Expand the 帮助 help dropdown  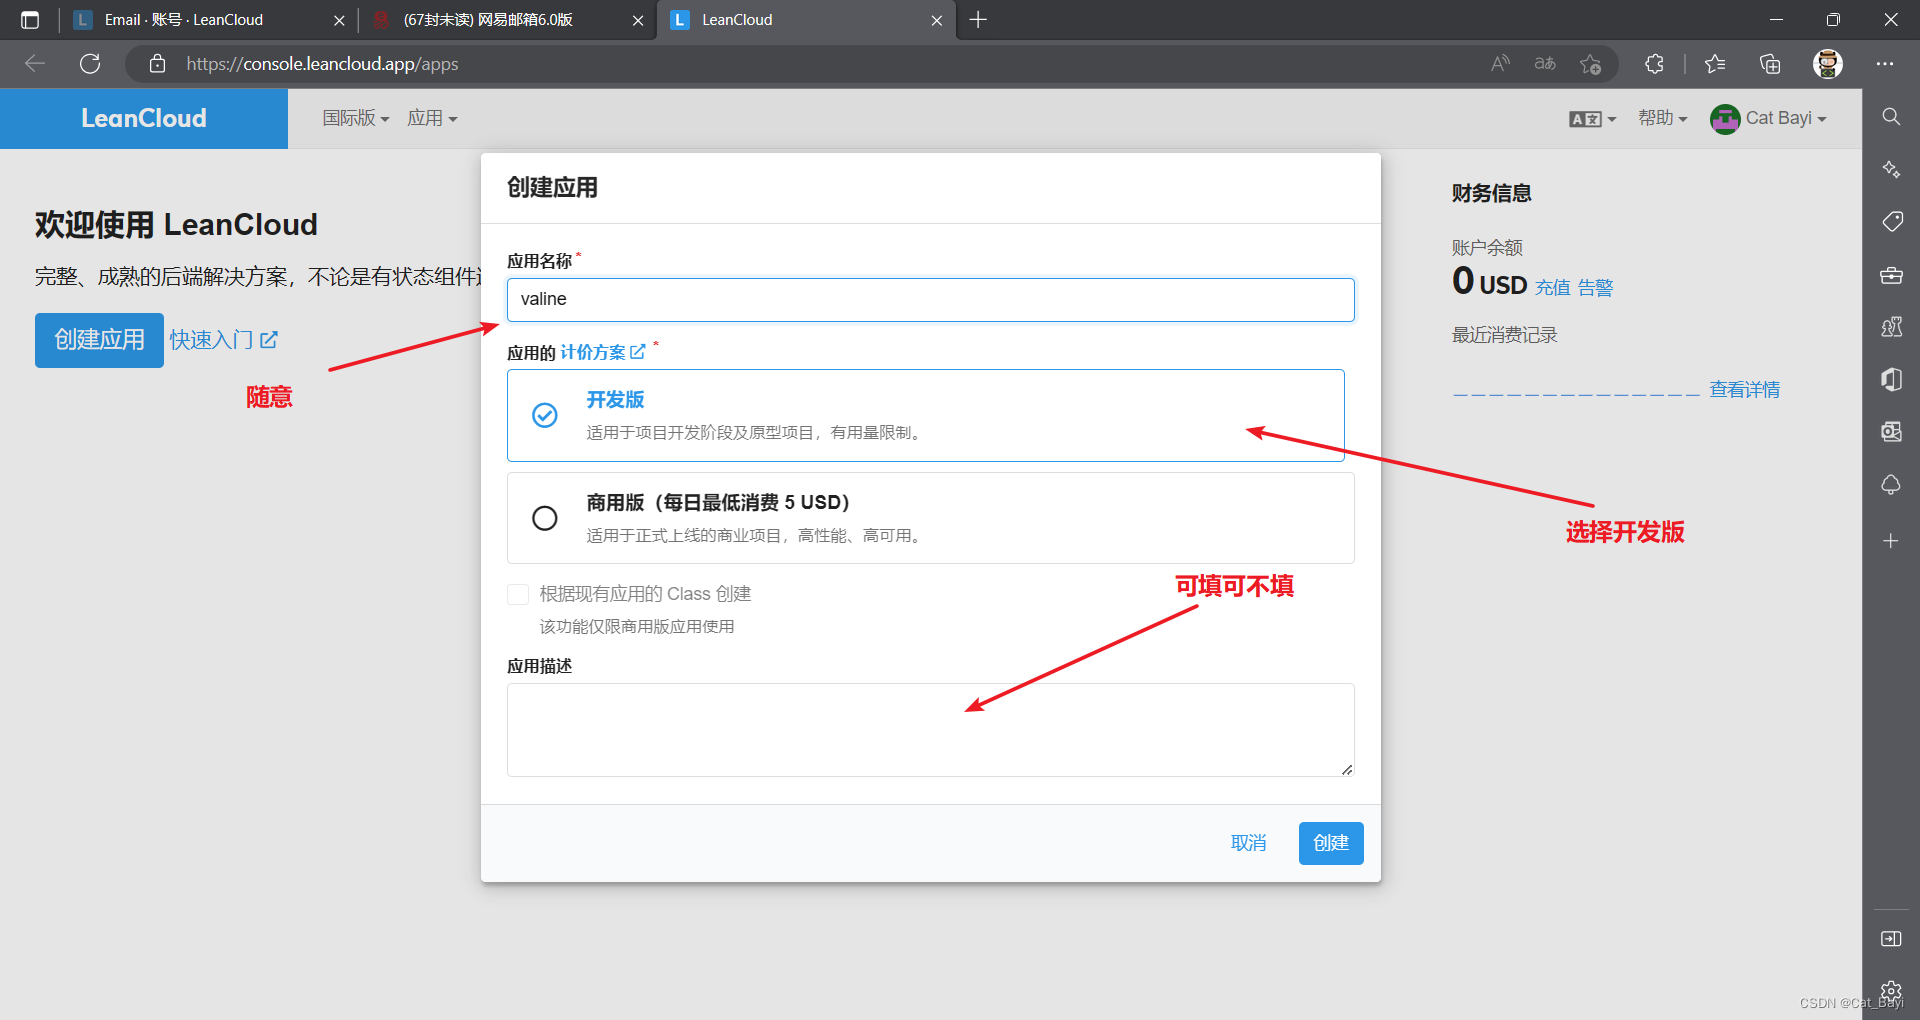point(1663,118)
